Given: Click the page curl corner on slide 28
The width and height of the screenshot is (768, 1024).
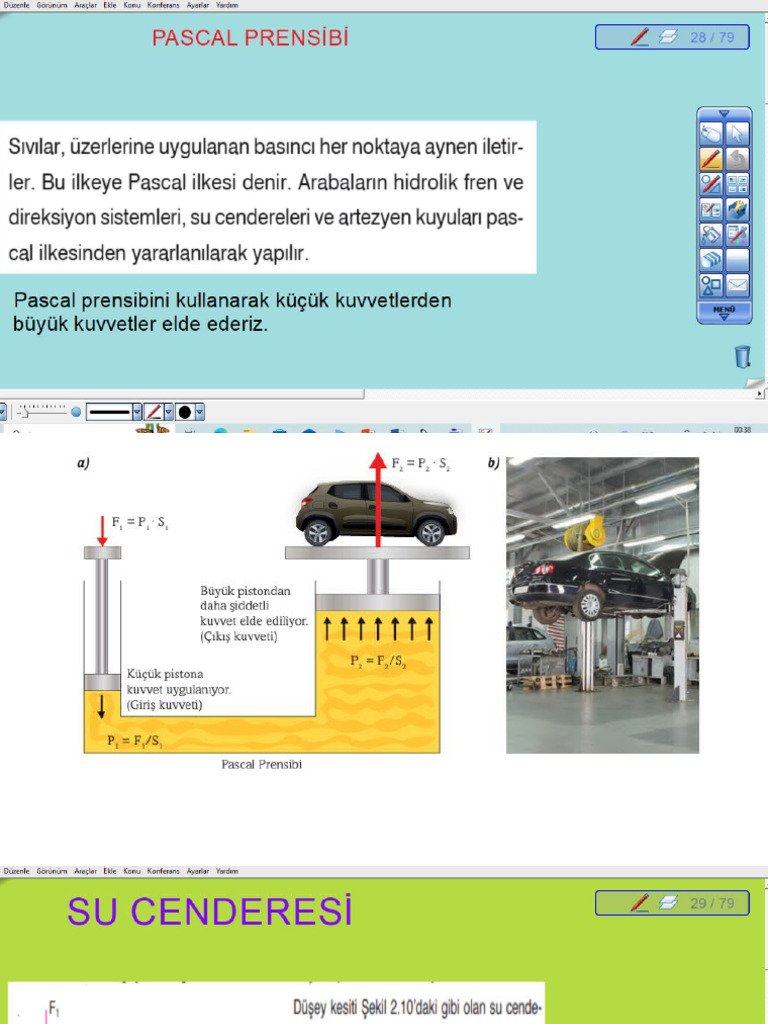Looking at the screenshot, I should click(756, 383).
